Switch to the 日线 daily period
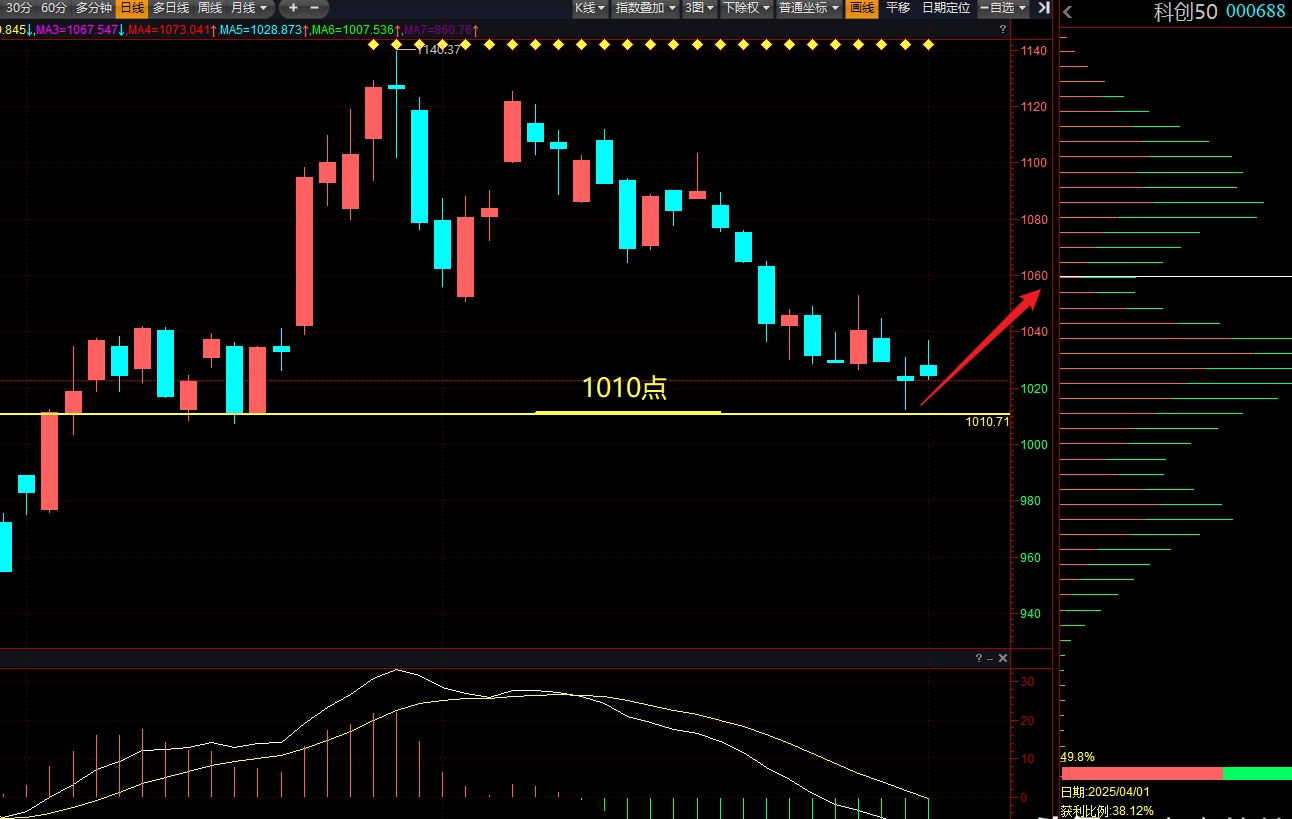This screenshot has height=819, width=1292. point(132,8)
